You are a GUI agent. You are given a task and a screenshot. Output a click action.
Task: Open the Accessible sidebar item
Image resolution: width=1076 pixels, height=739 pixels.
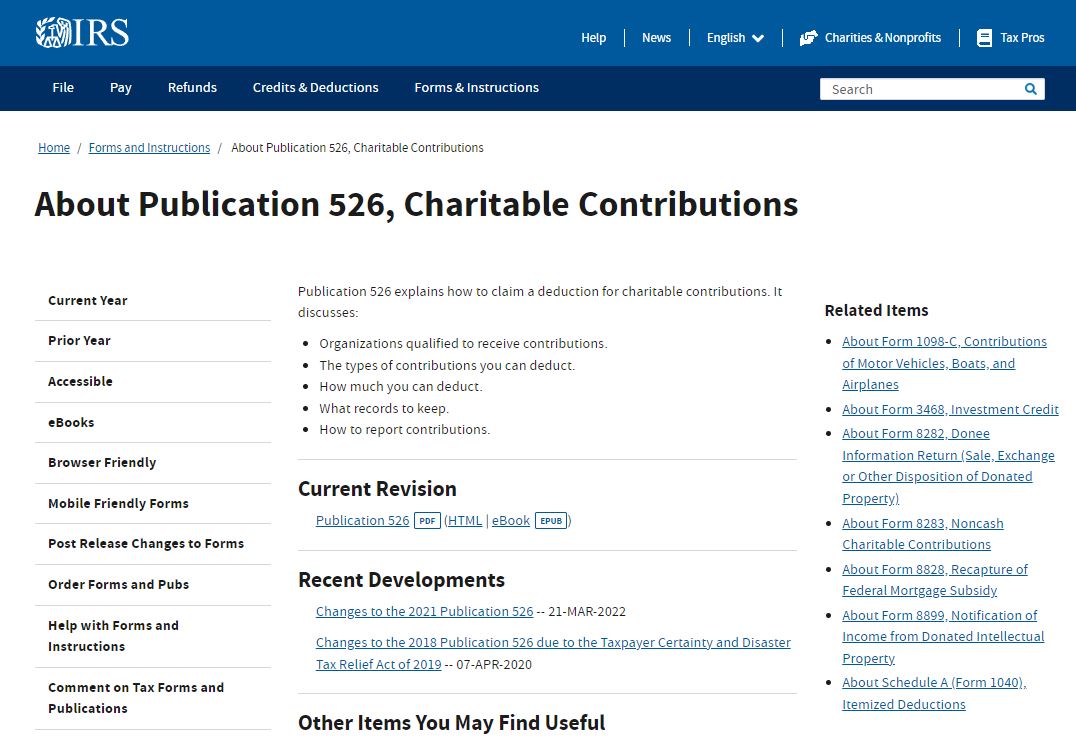[x=80, y=382]
